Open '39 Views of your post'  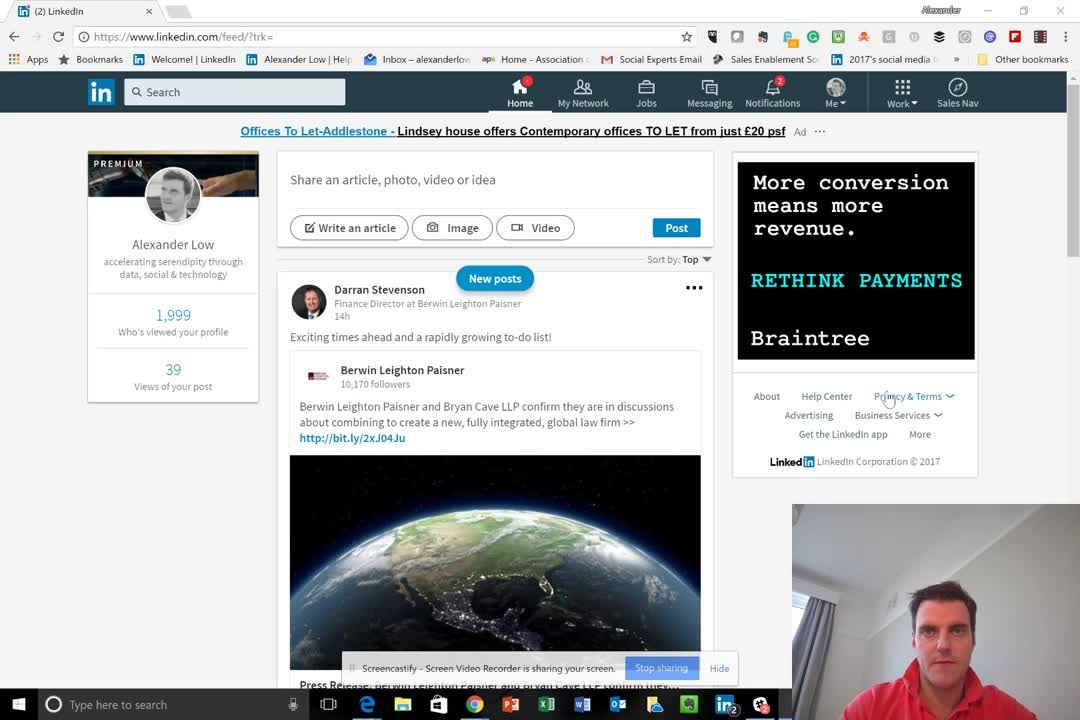173,377
